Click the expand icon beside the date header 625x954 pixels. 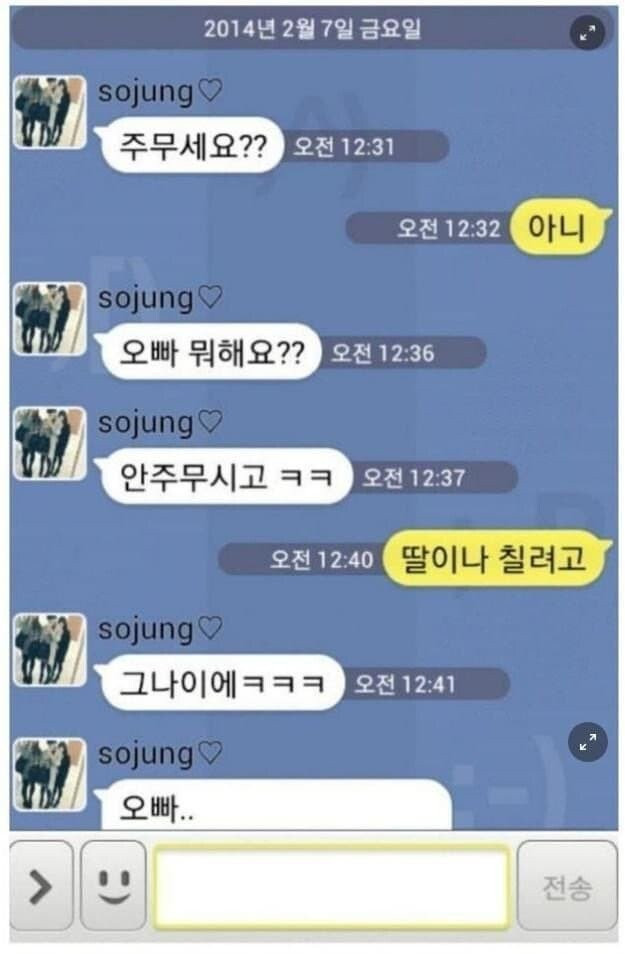coord(587,33)
